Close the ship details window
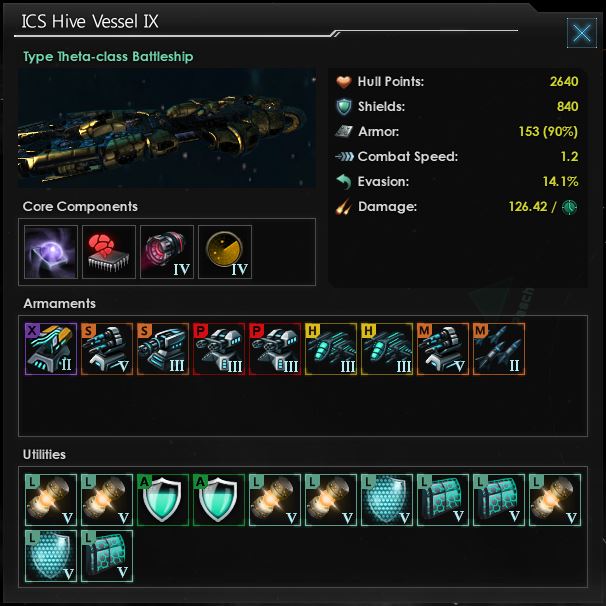The height and width of the screenshot is (606, 606). click(582, 33)
